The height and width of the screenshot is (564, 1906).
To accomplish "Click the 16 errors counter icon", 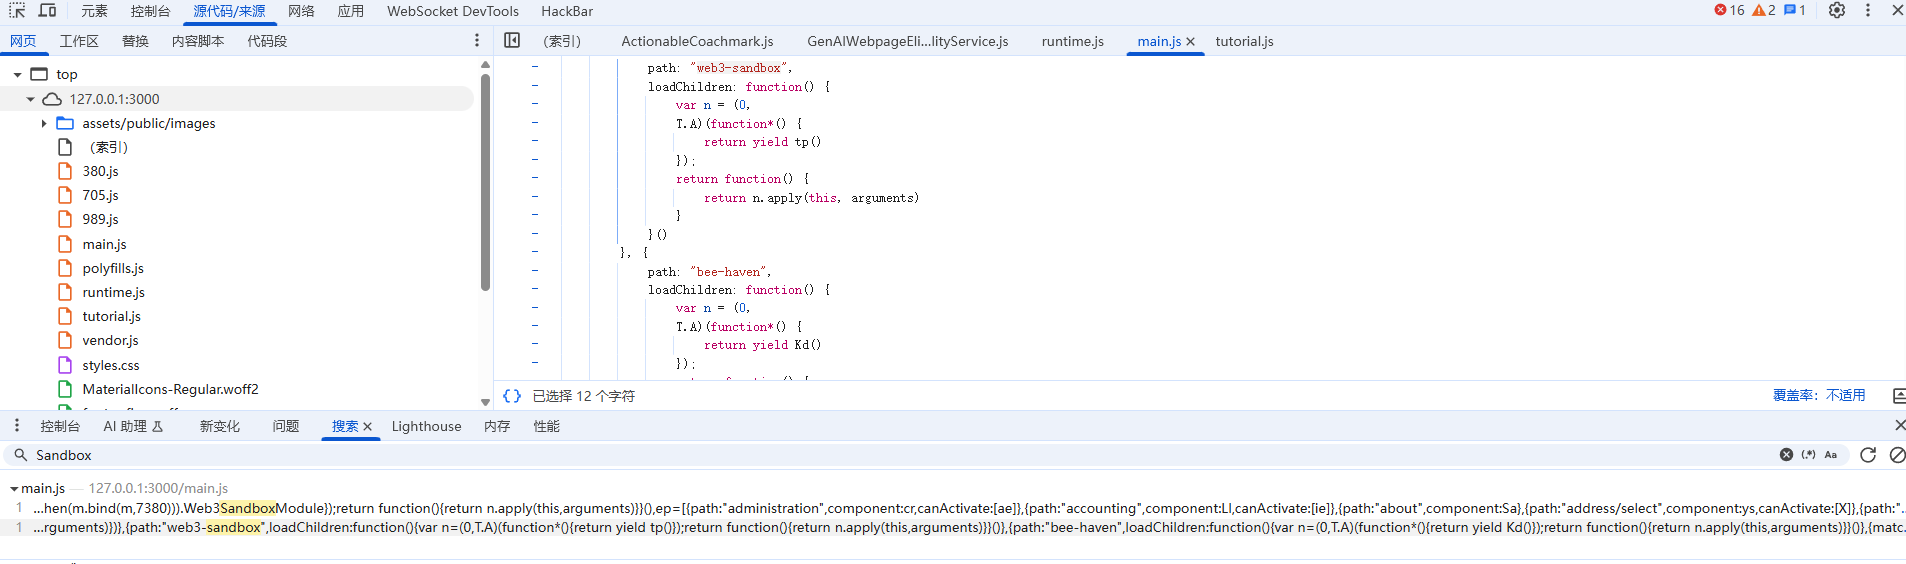I will click(x=1729, y=10).
